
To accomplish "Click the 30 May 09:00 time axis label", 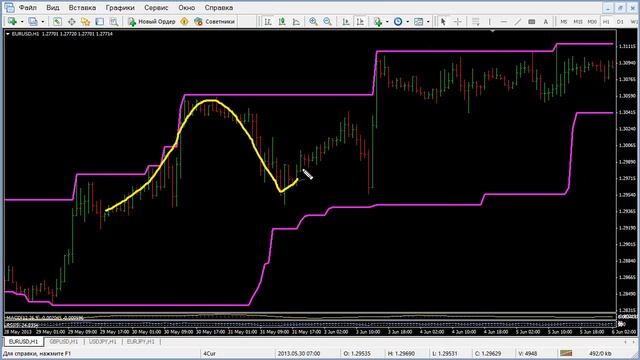I will click(178, 332).
